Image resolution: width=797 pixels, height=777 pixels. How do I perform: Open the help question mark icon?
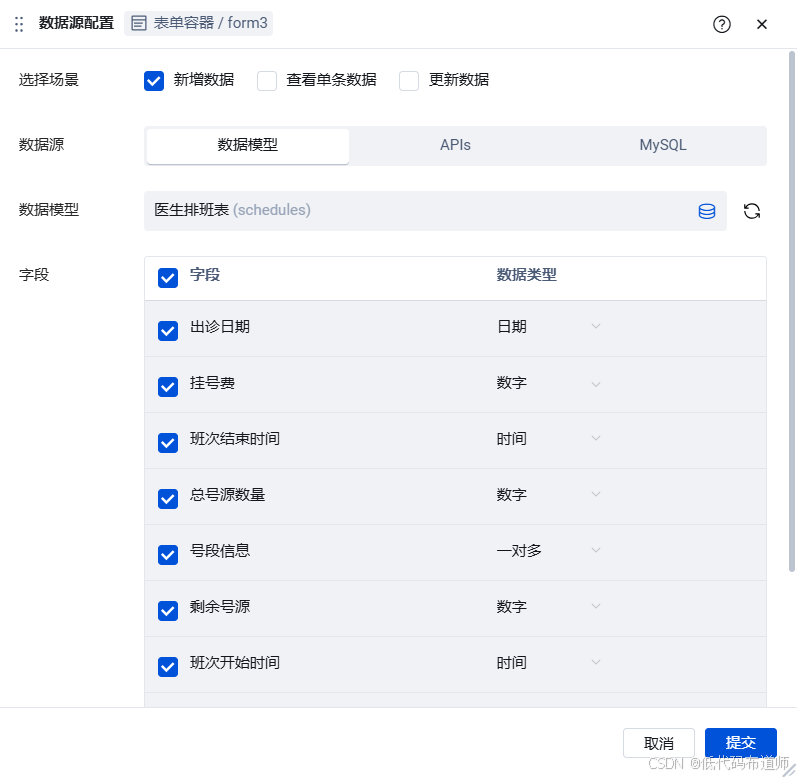point(721,24)
